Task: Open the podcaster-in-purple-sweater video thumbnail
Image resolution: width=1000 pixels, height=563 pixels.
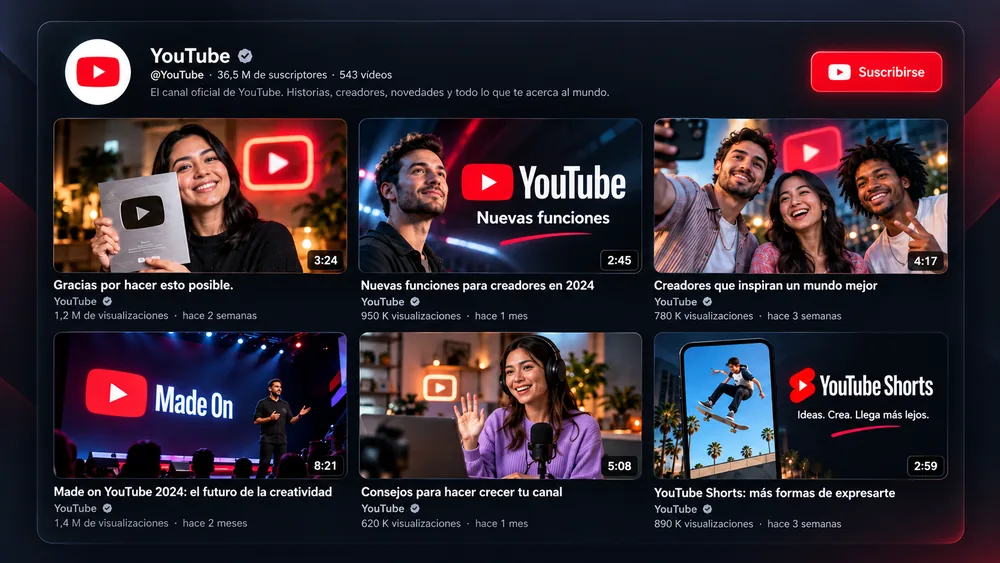Action: (x=500, y=406)
